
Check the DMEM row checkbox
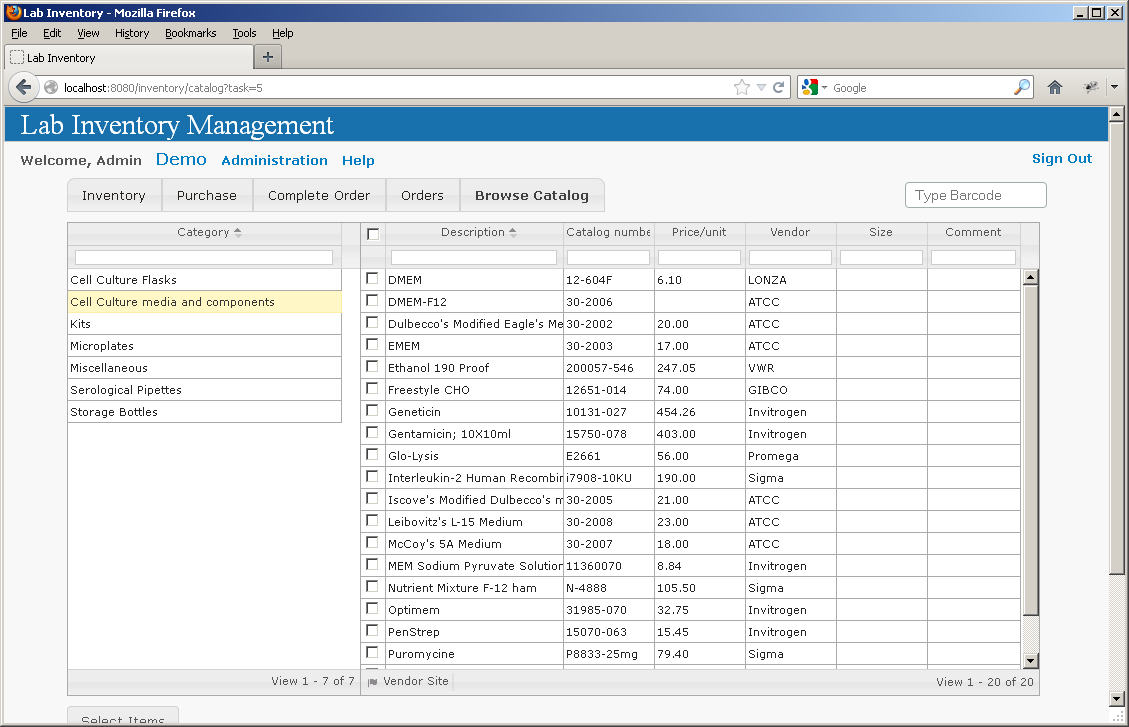tap(372, 279)
